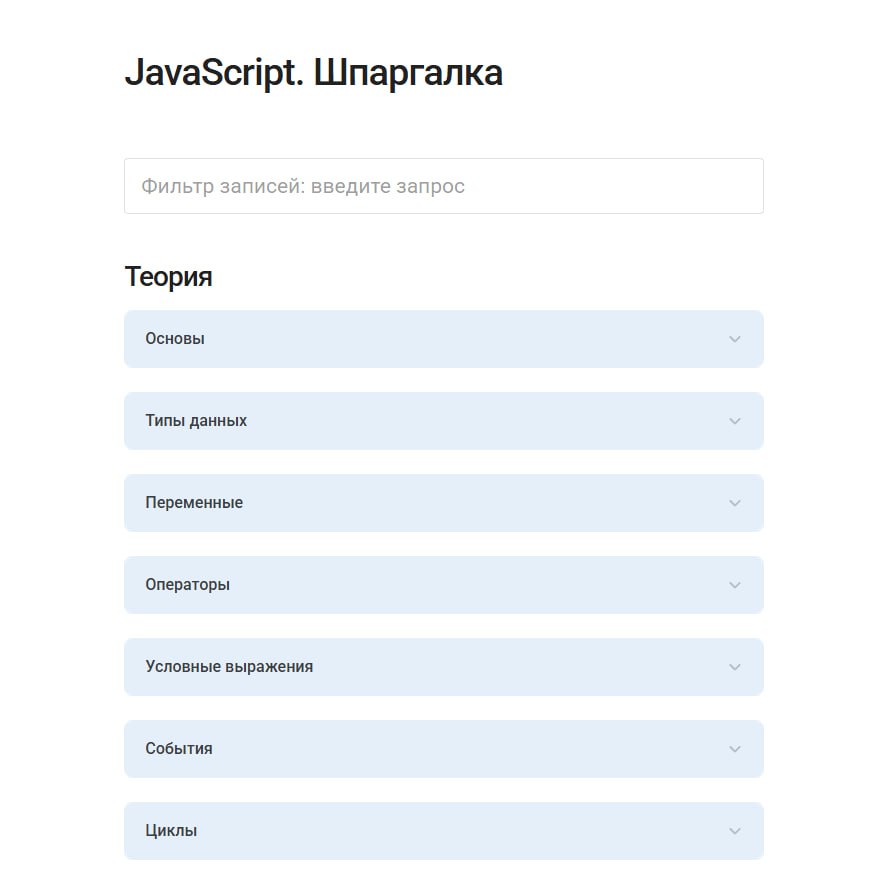
Task: Select the 'Теория' section heading
Action: click(168, 276)
